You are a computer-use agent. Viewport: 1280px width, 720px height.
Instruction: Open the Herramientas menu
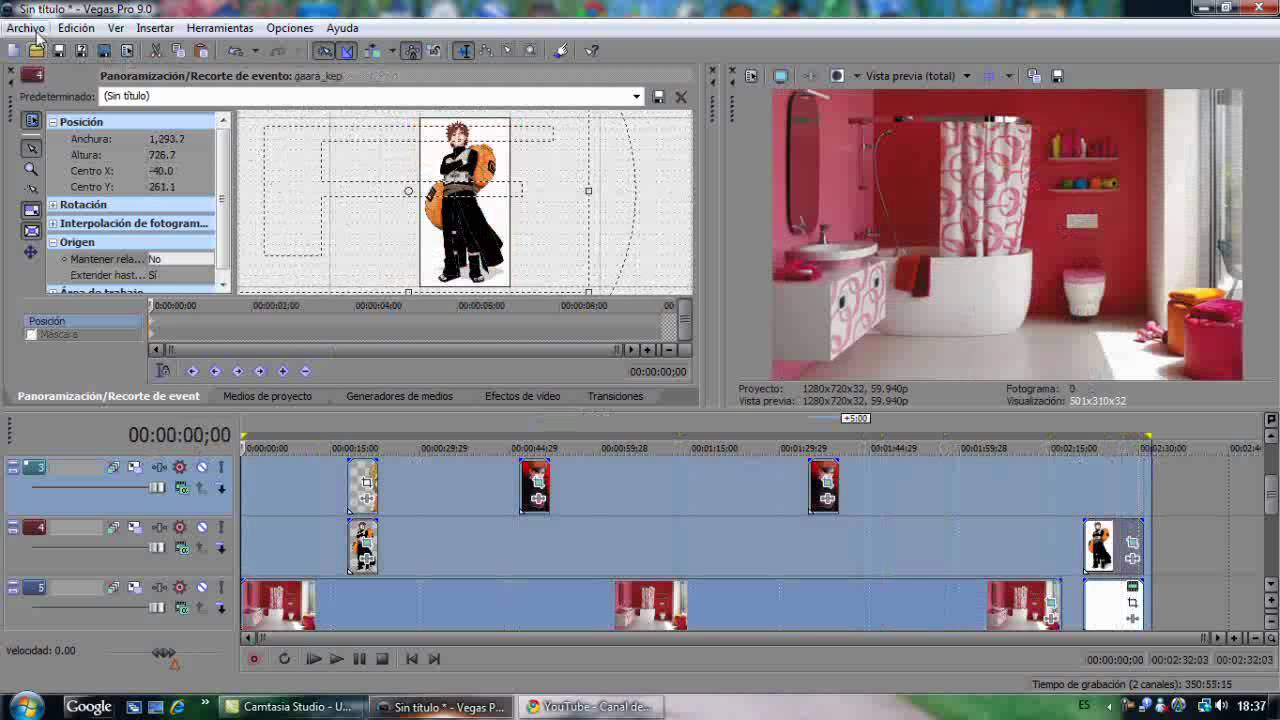point(220,28)
